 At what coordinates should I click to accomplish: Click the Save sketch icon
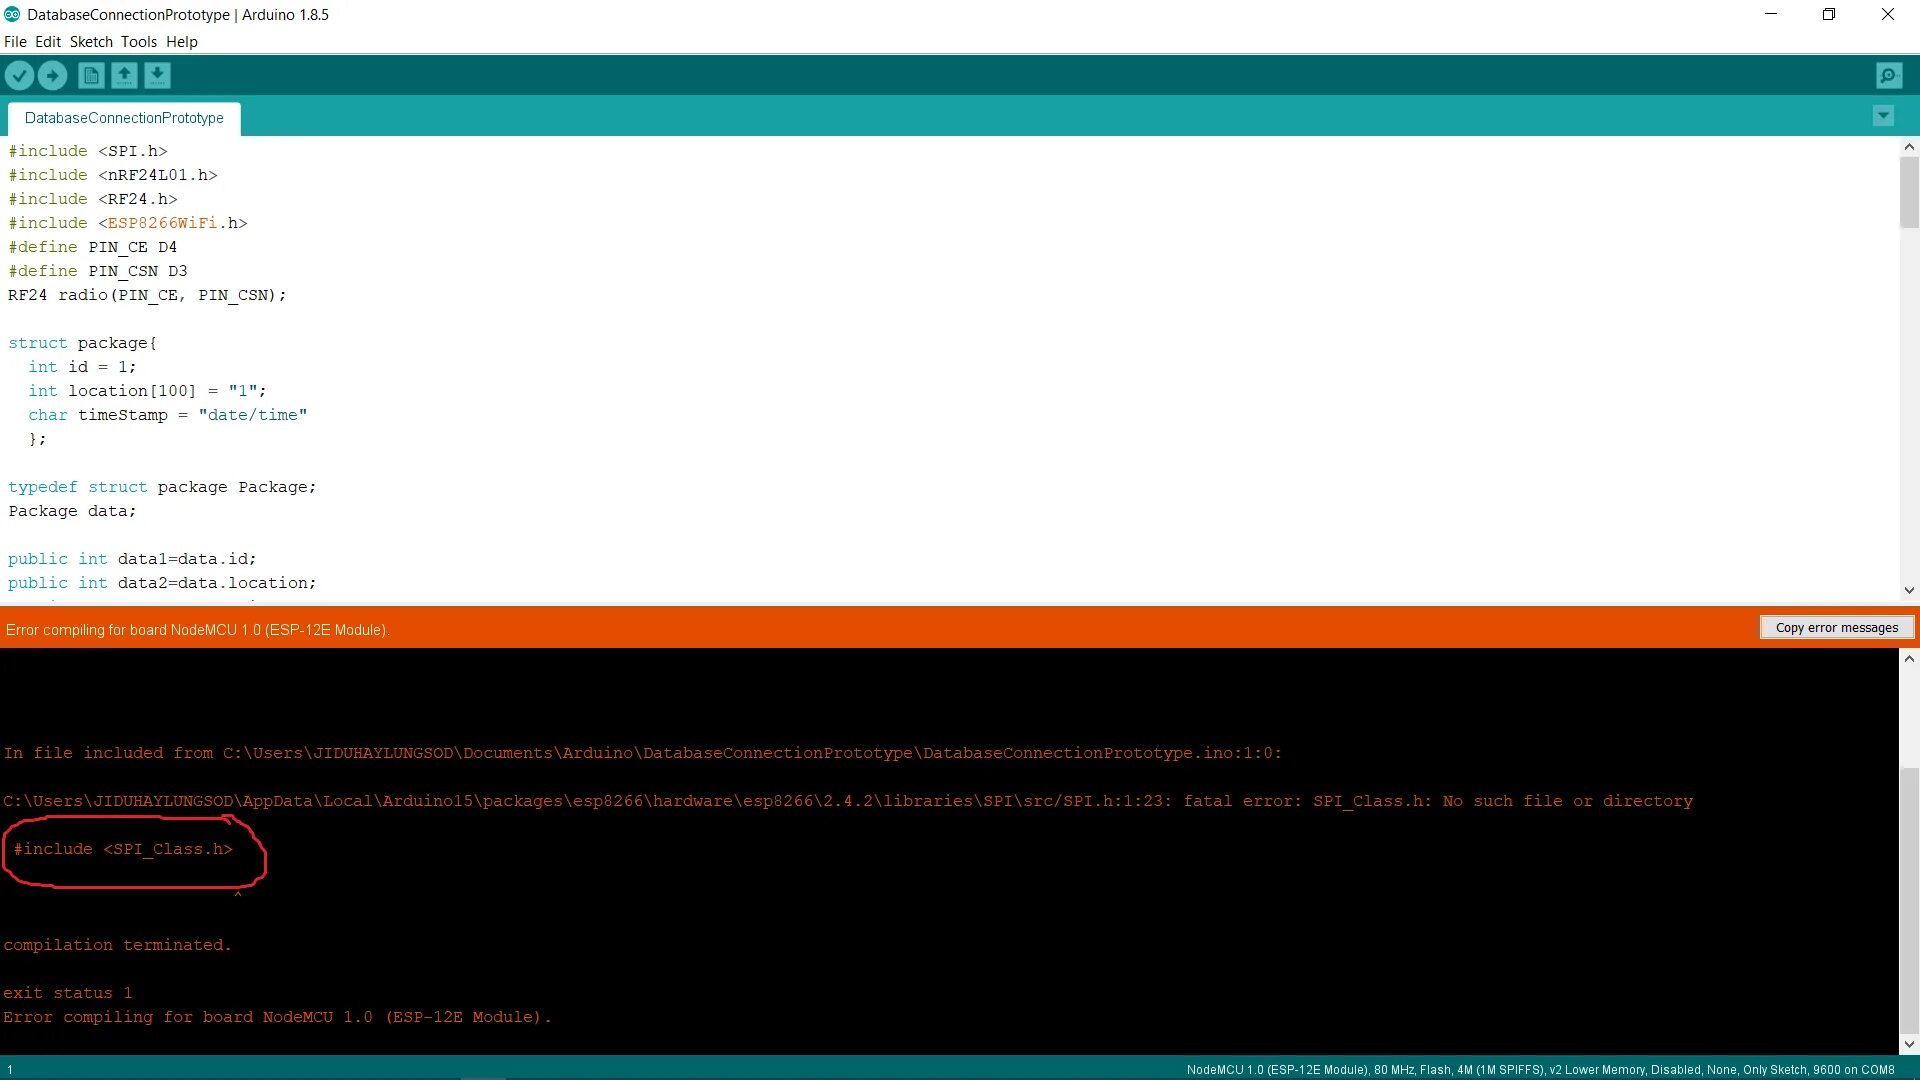point(157,75)
